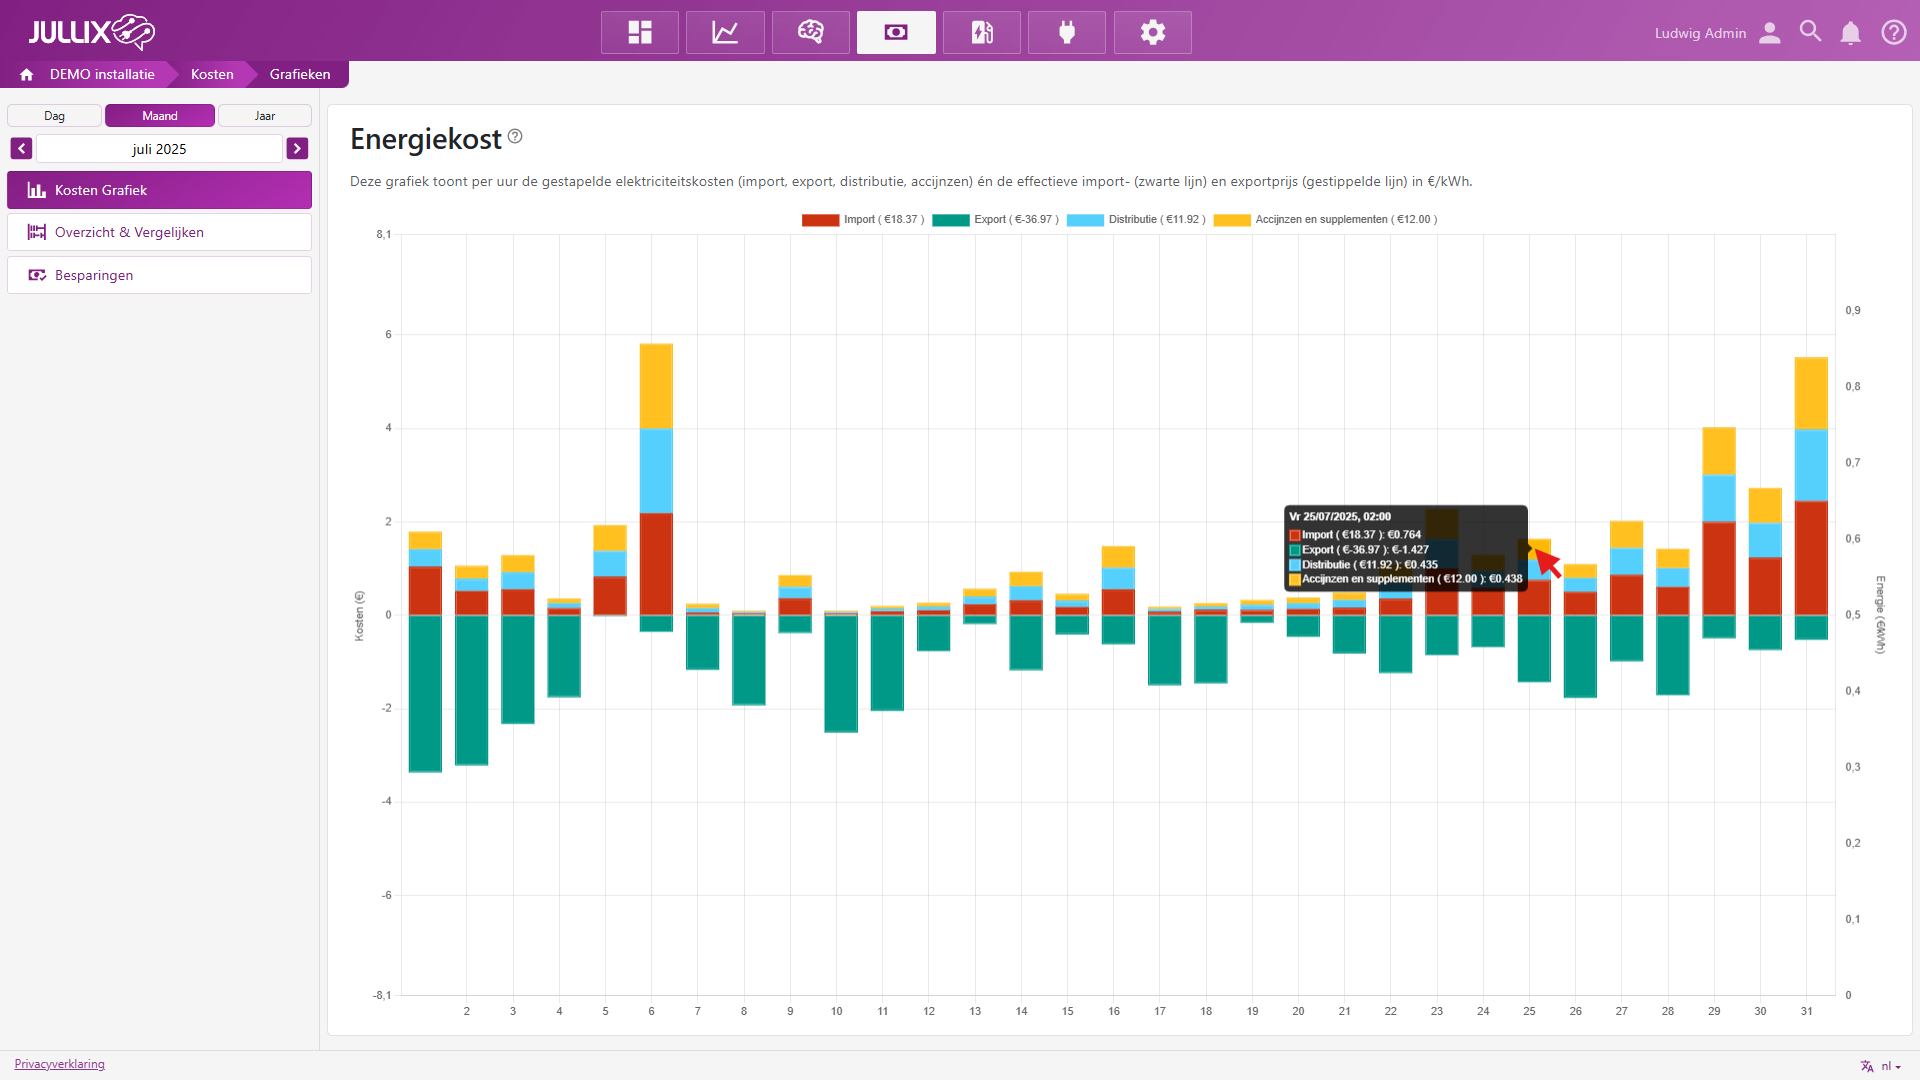Go to next month with right arrow

coord(297,149)
